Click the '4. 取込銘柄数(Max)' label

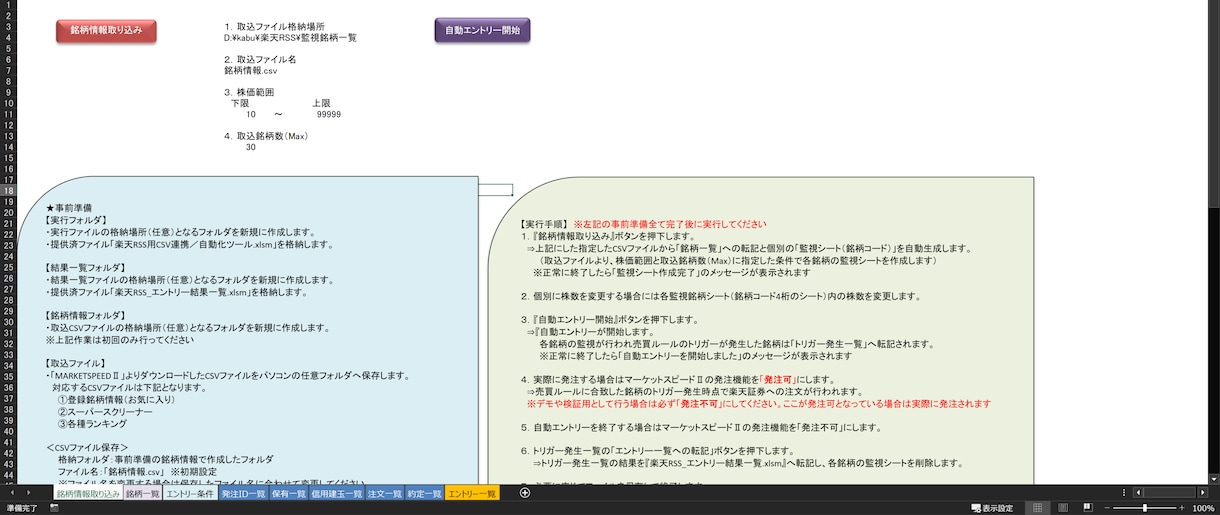click(265, 136)
